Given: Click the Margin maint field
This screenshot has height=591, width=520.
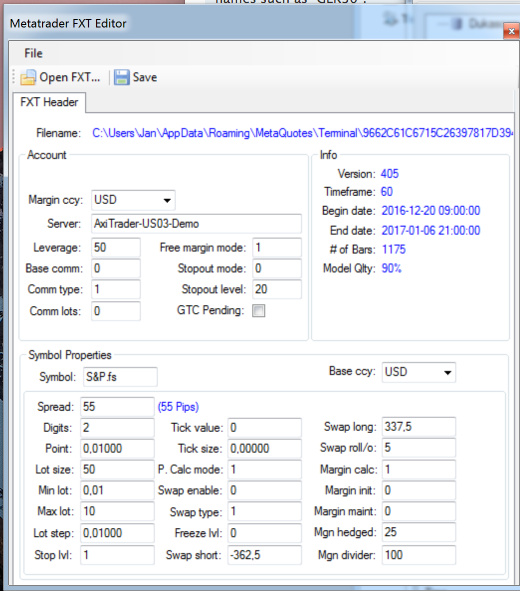Looking at the screenshot, I should point(419,511).
